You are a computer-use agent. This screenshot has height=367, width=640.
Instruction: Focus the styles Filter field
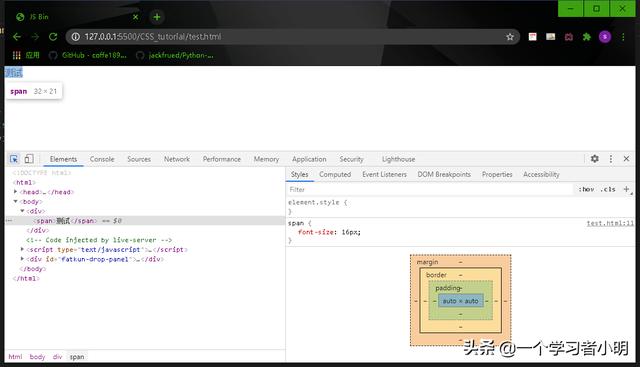click(x=430, y=189)
